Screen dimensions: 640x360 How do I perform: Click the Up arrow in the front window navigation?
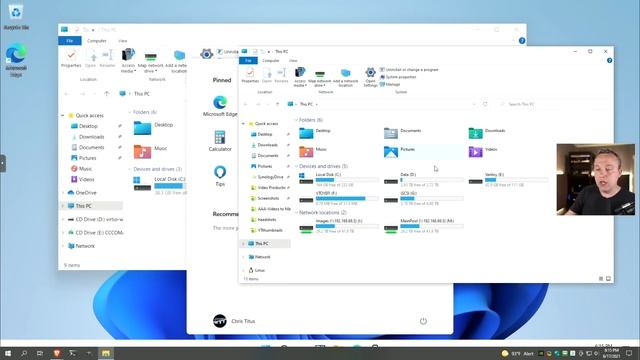click(x=277, y=104)
